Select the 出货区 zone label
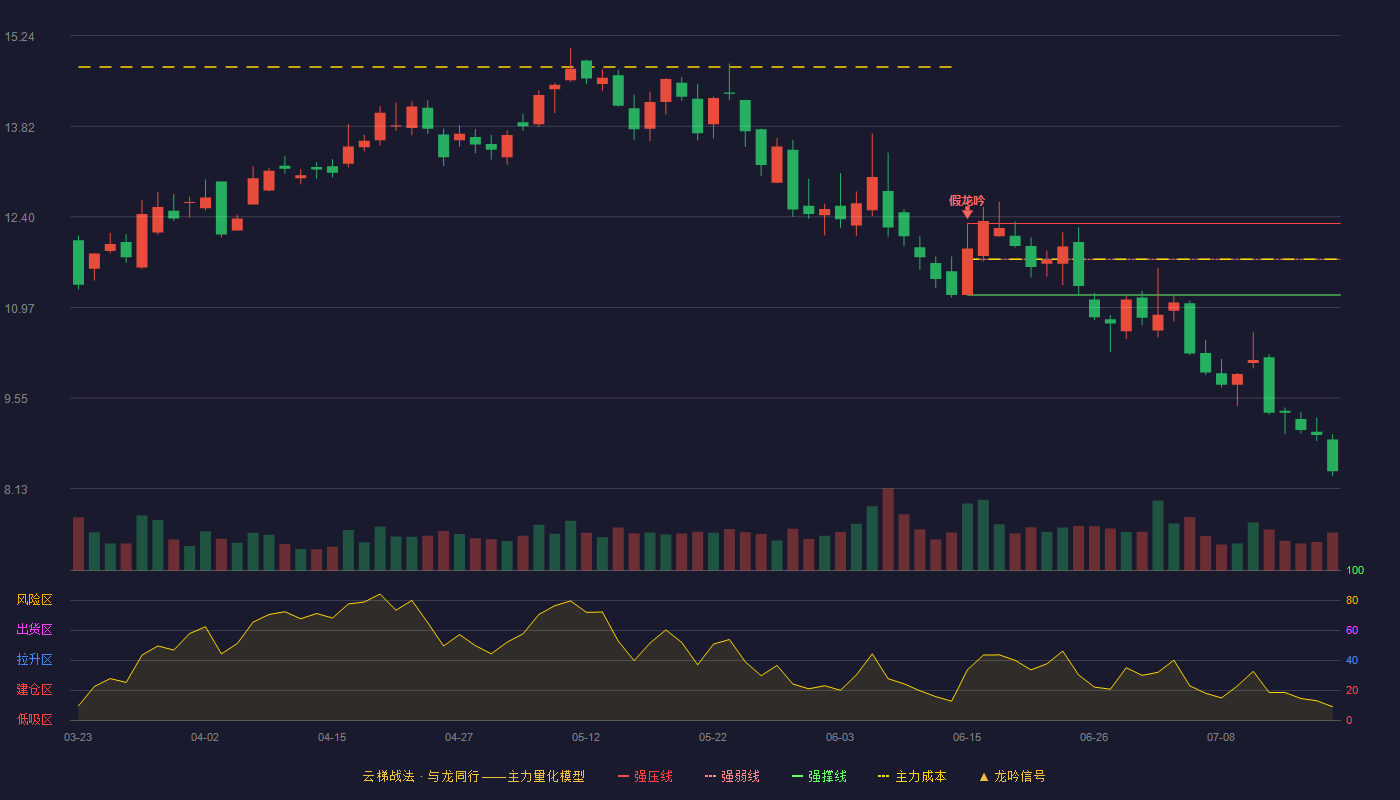The width and height of the screenshot is (1400, 800). pos(34,630)
